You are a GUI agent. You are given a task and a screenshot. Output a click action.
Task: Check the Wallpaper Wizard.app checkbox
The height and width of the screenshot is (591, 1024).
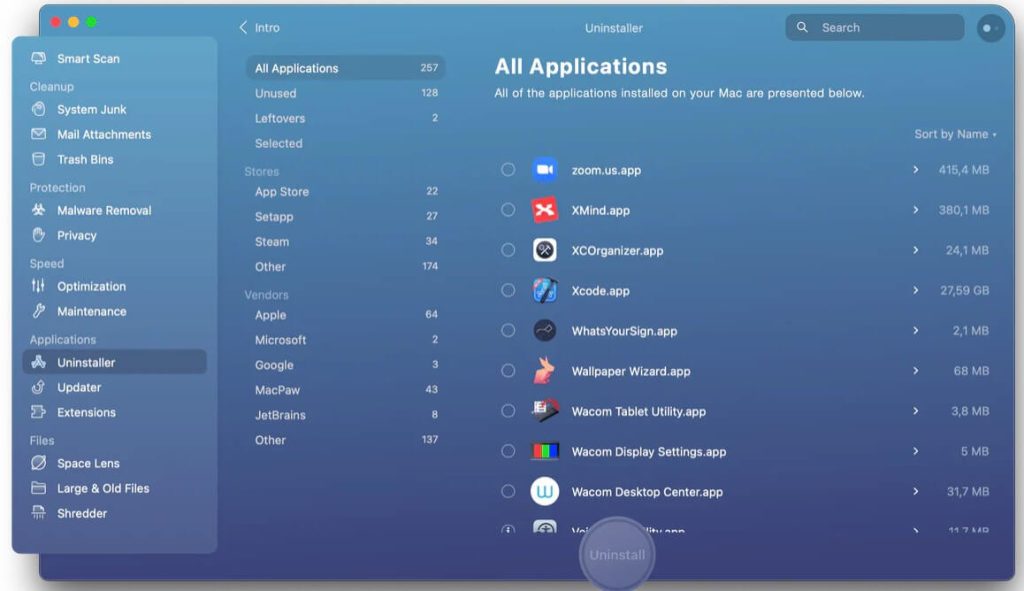[508, 371]
